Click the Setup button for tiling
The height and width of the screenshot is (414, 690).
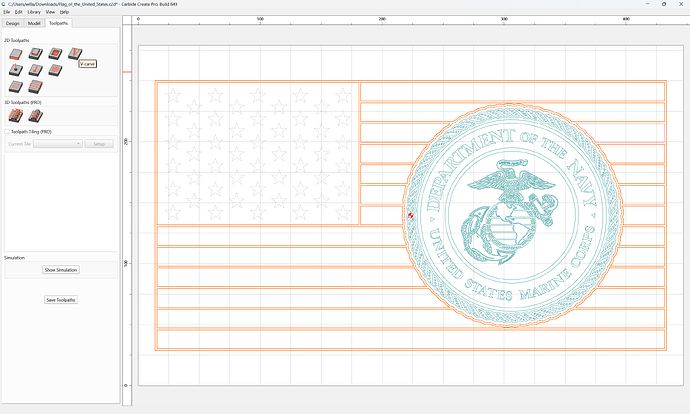[99, 144]
